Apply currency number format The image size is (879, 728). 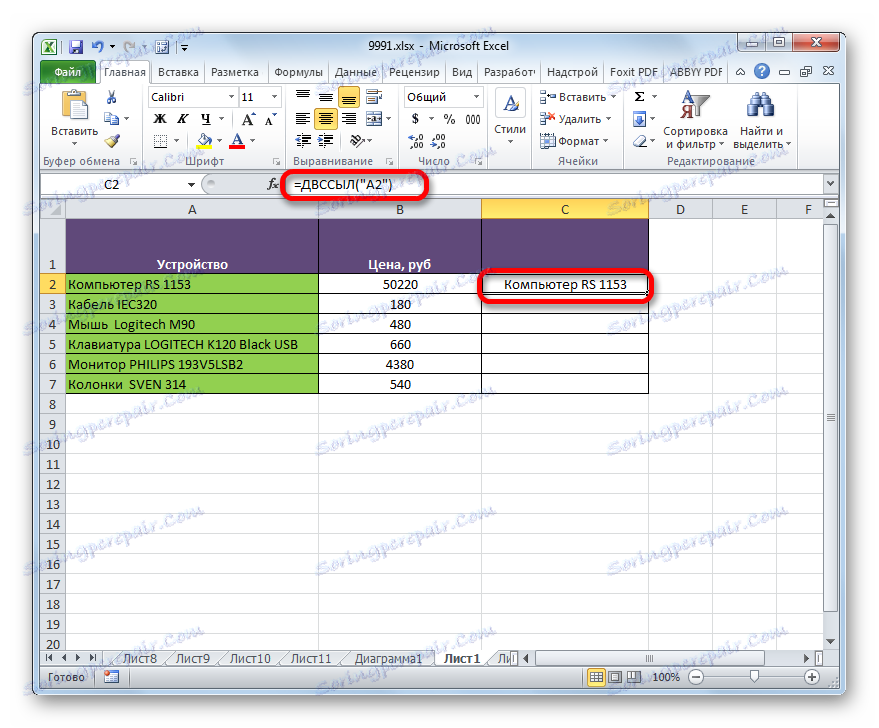pyautogui.click(x=415, y=119)
